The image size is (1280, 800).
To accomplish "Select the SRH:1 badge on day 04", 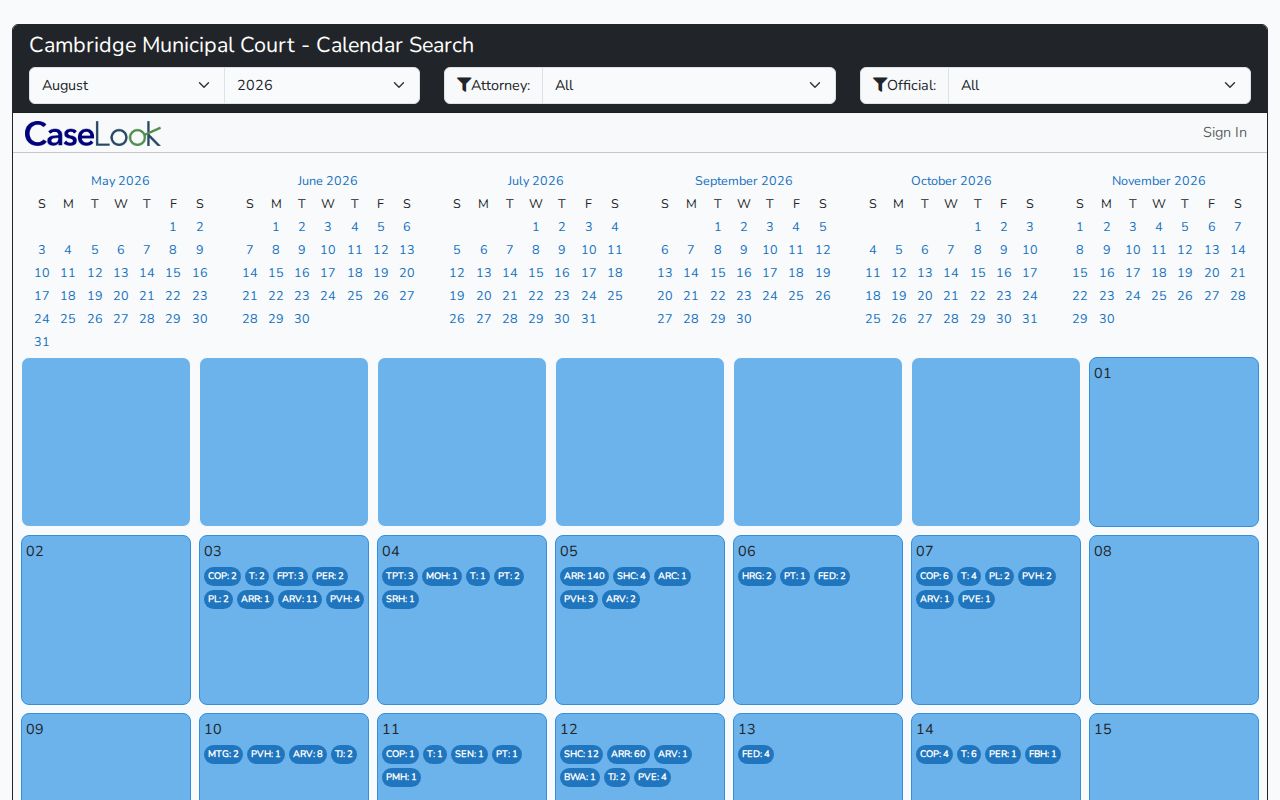I will click(x=399, y=599).
